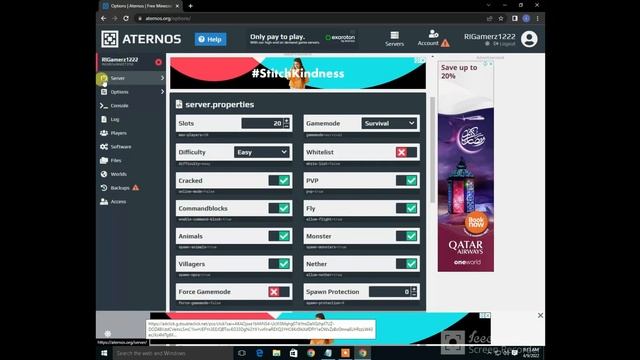
Task: Open Microsoft Store from the taskbar
Action: pos(293,353)
